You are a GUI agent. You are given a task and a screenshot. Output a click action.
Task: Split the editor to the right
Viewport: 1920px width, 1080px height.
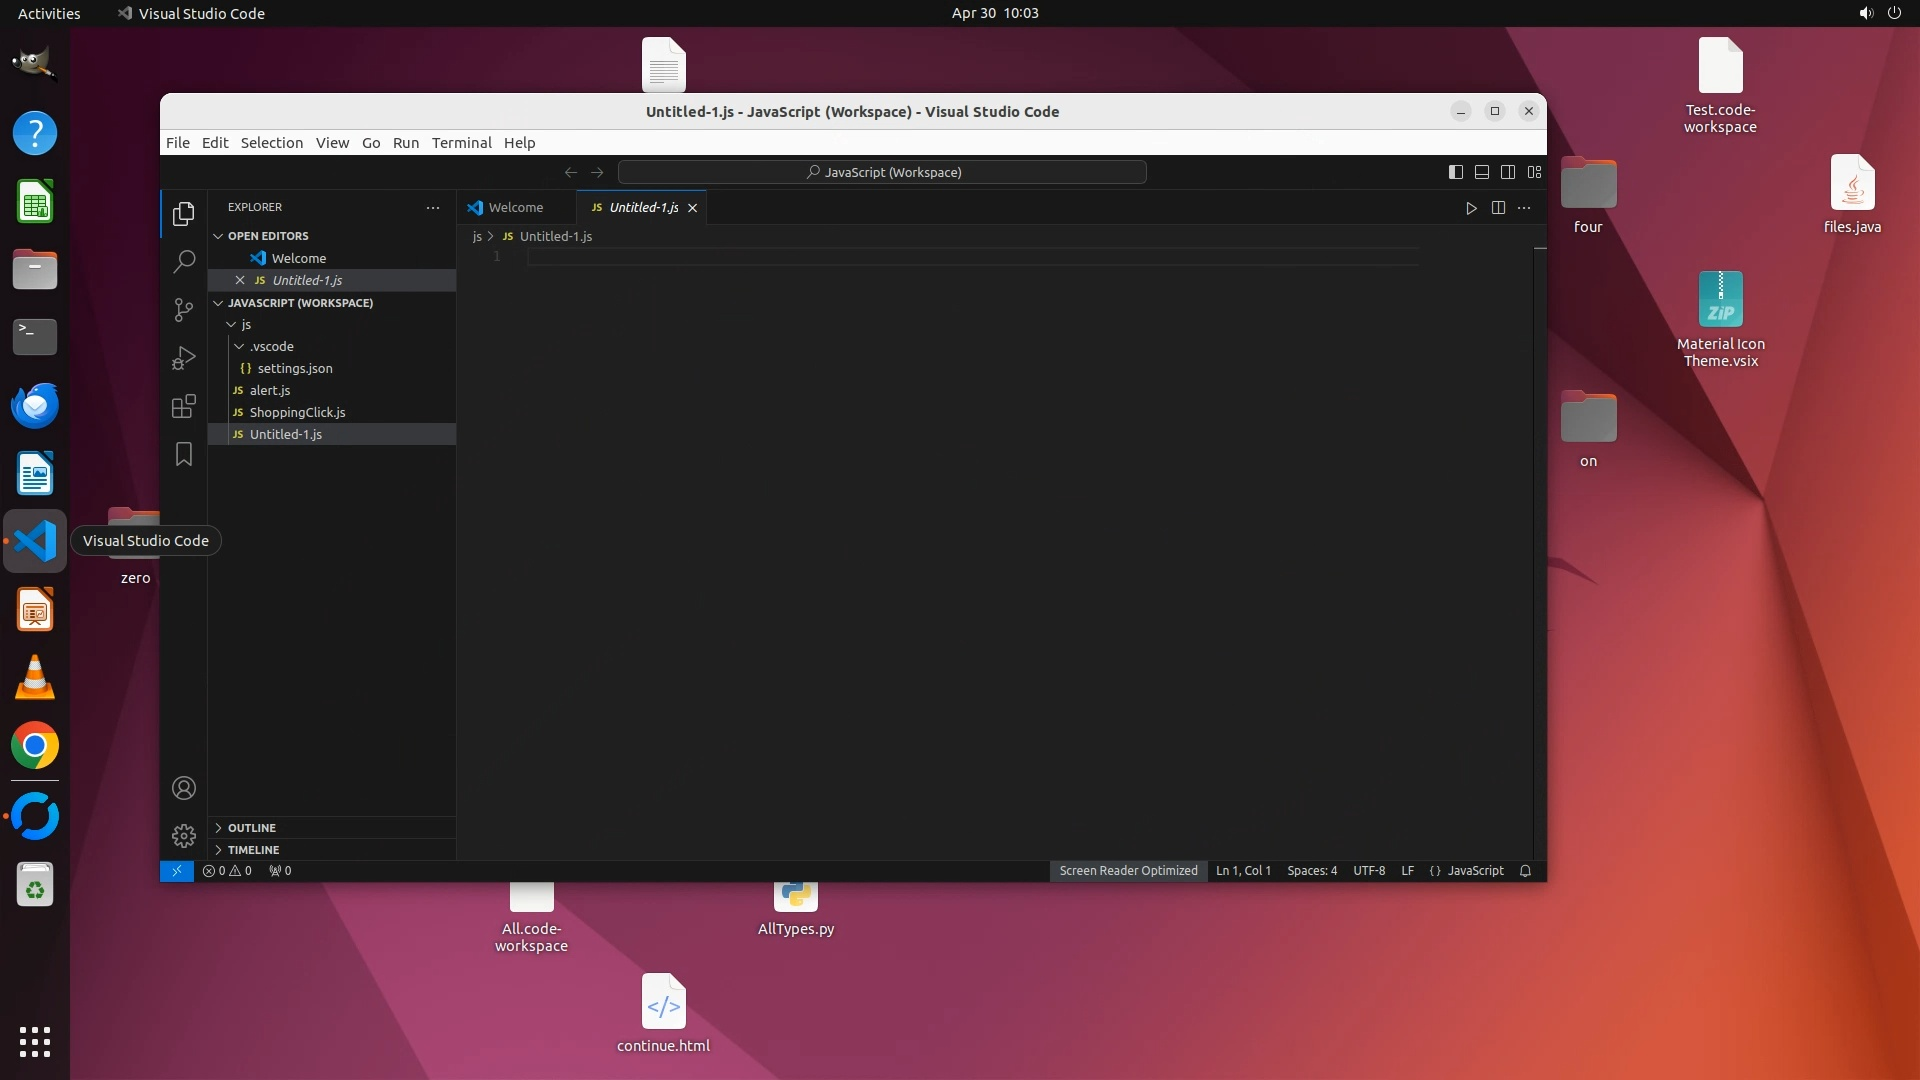1498,208
